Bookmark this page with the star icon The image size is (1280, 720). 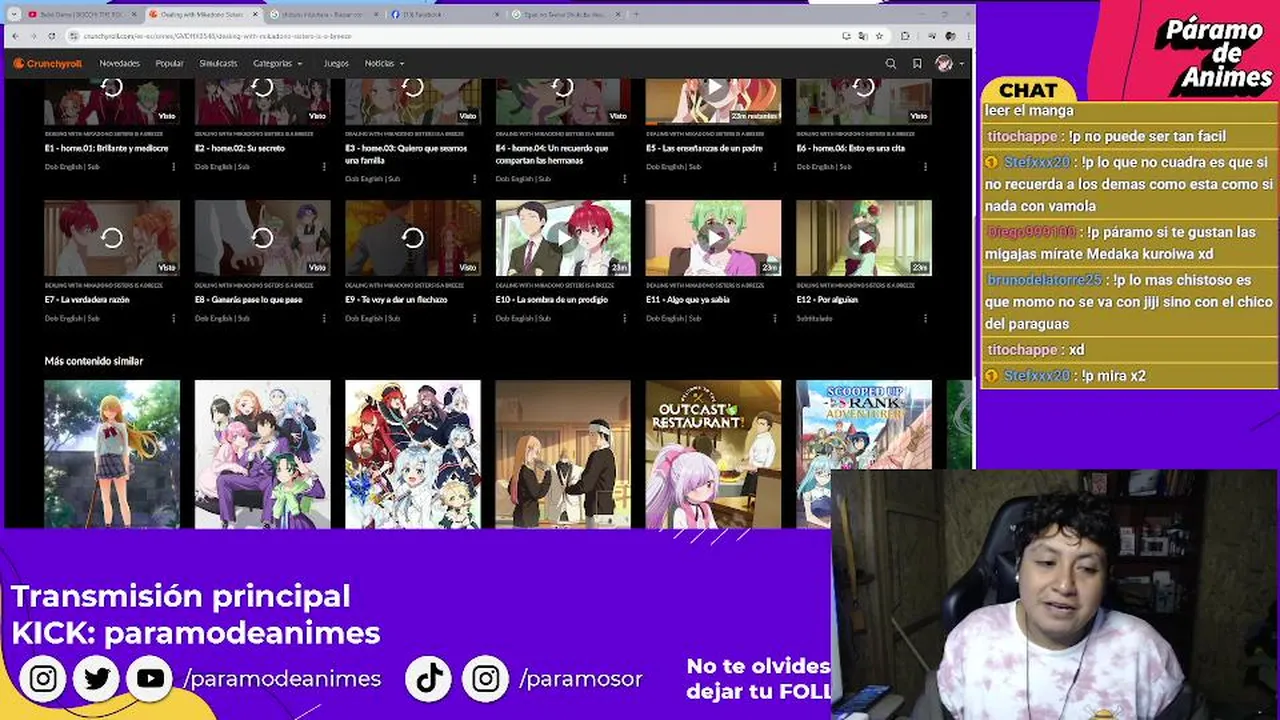click(x=879, y=36)
